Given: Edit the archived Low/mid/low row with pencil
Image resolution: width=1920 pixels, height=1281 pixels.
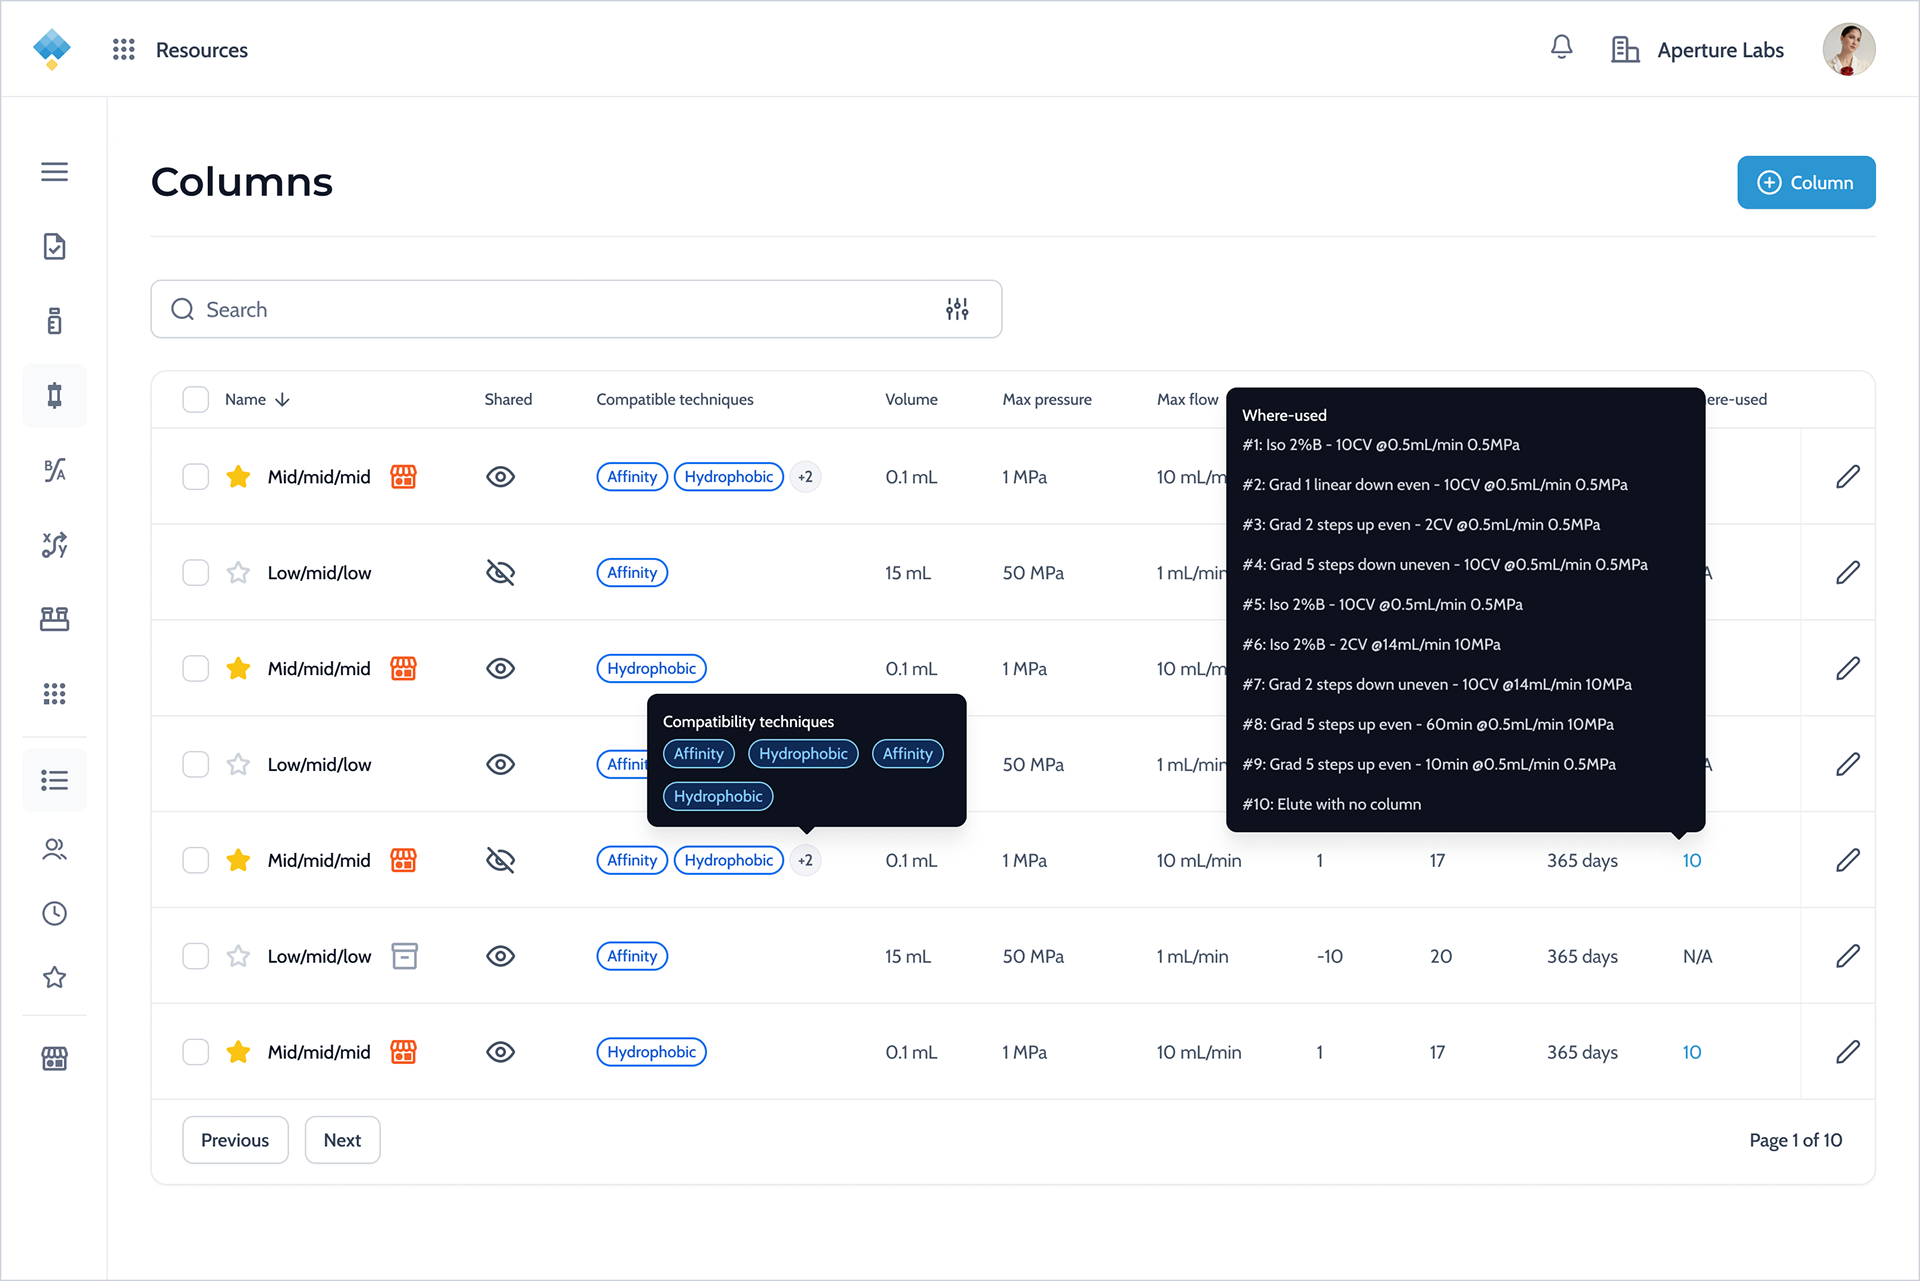Looking at the screenshot, I should [1847, 956].
